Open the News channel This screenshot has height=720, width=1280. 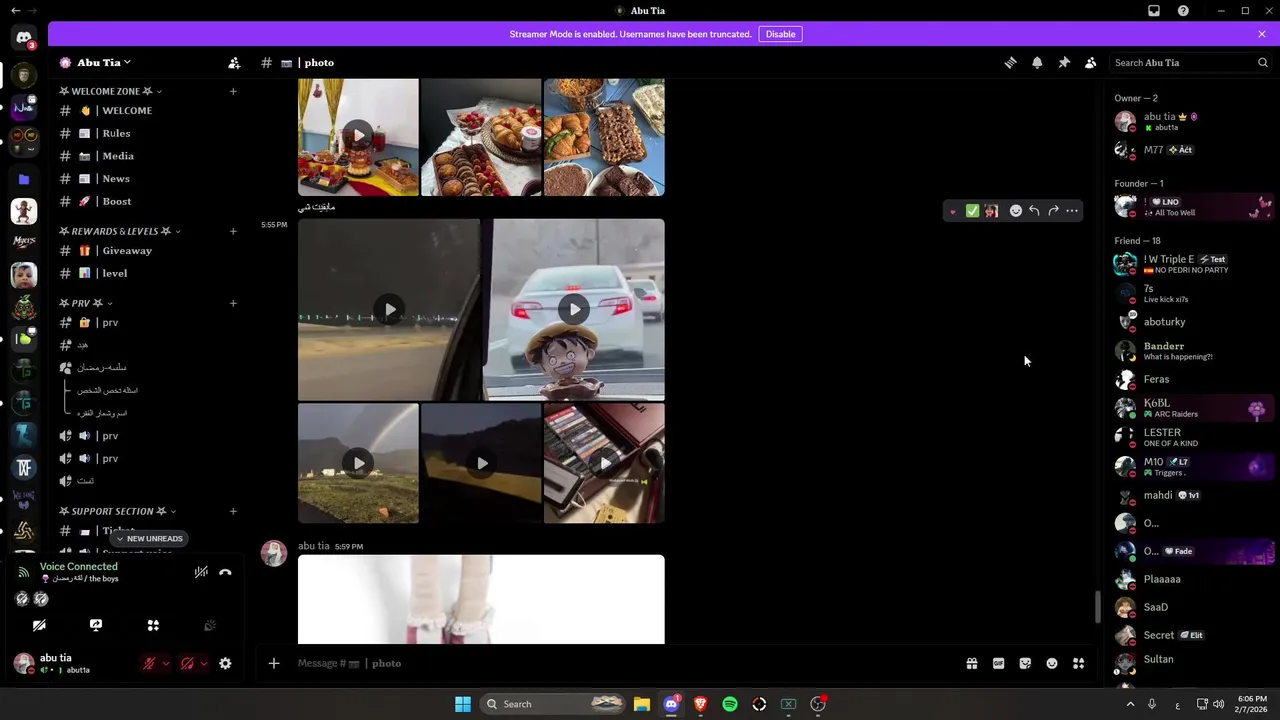148,179
